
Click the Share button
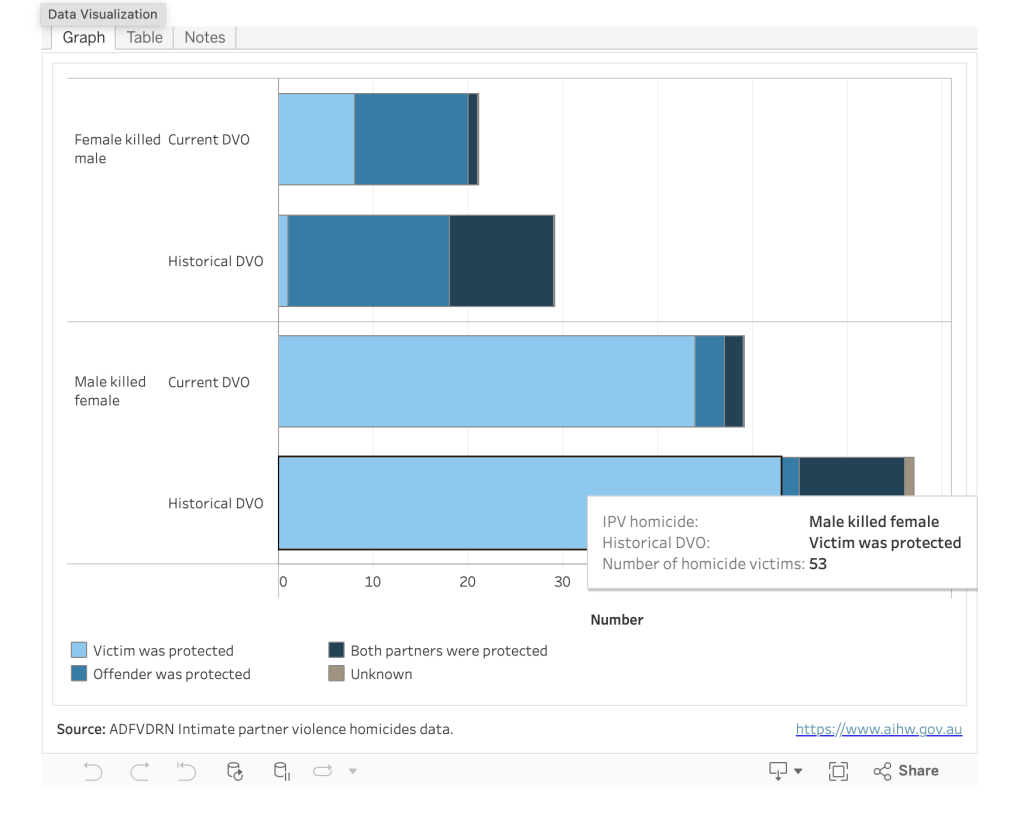(906, 771)
